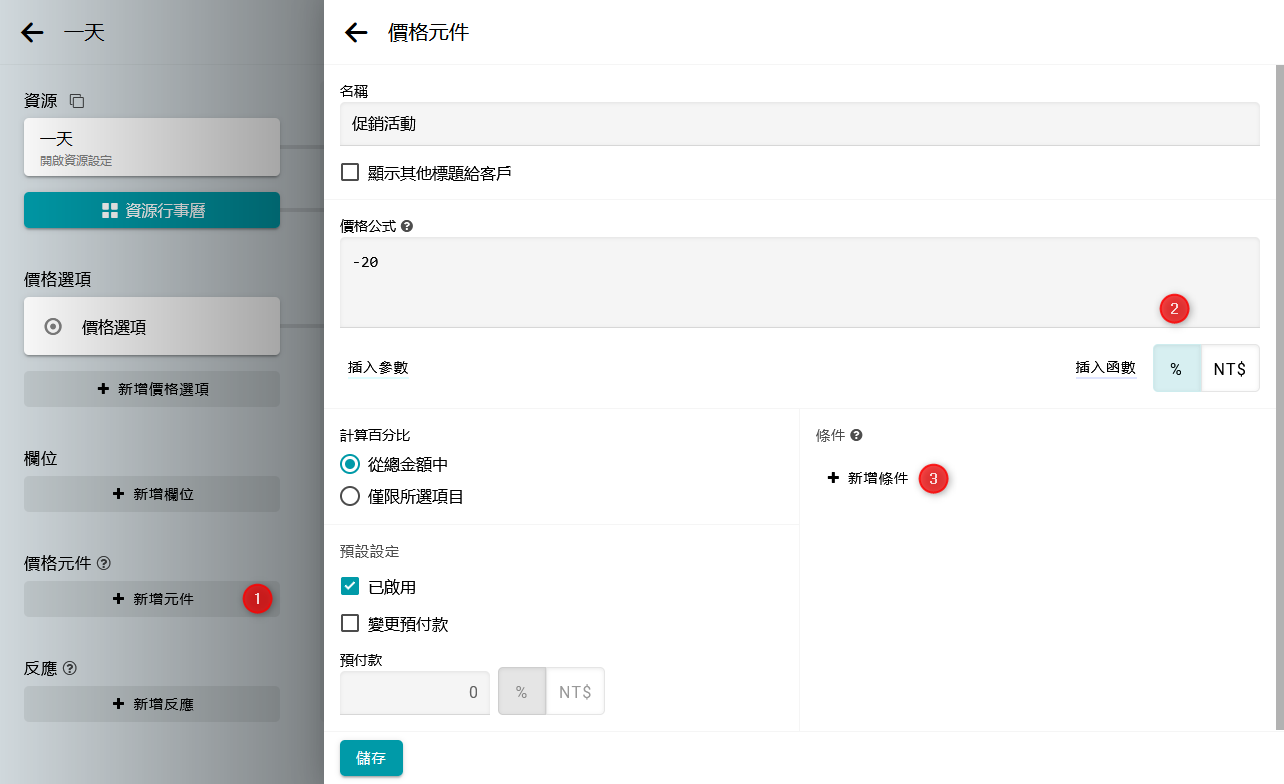Click the copy icon next to 資源
Image resolution: width=1284 pixels, height=784 pixels.
tap(77, 101)
